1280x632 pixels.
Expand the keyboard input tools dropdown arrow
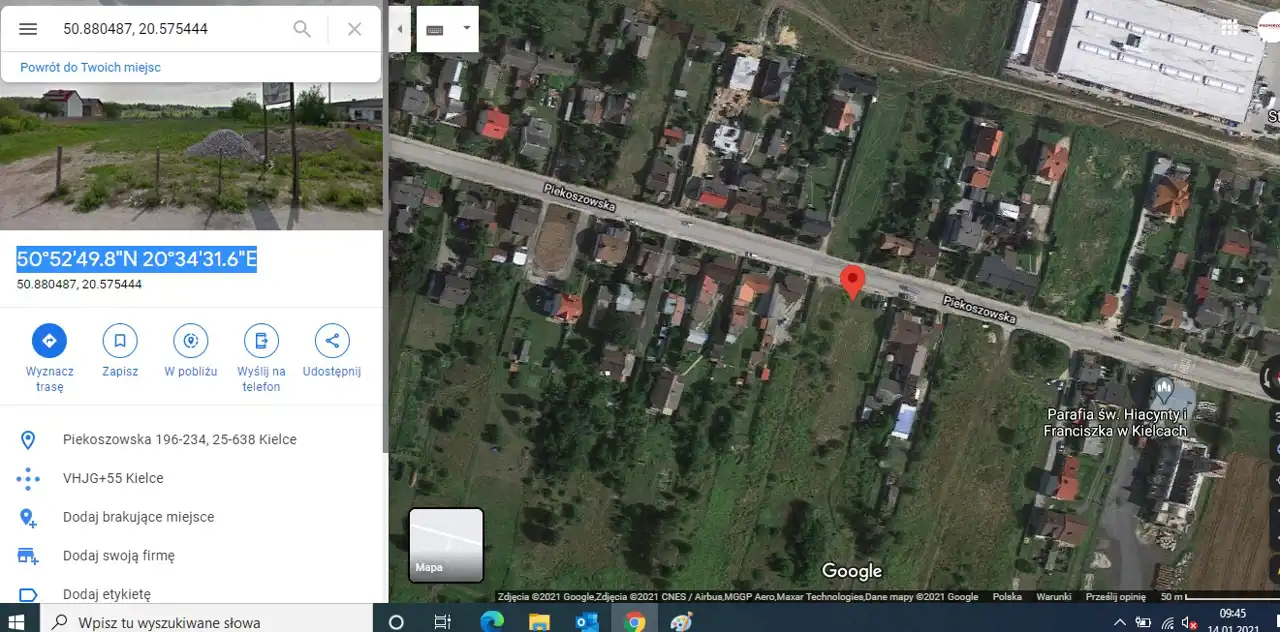pyautogui.click(x=466, y=29)
